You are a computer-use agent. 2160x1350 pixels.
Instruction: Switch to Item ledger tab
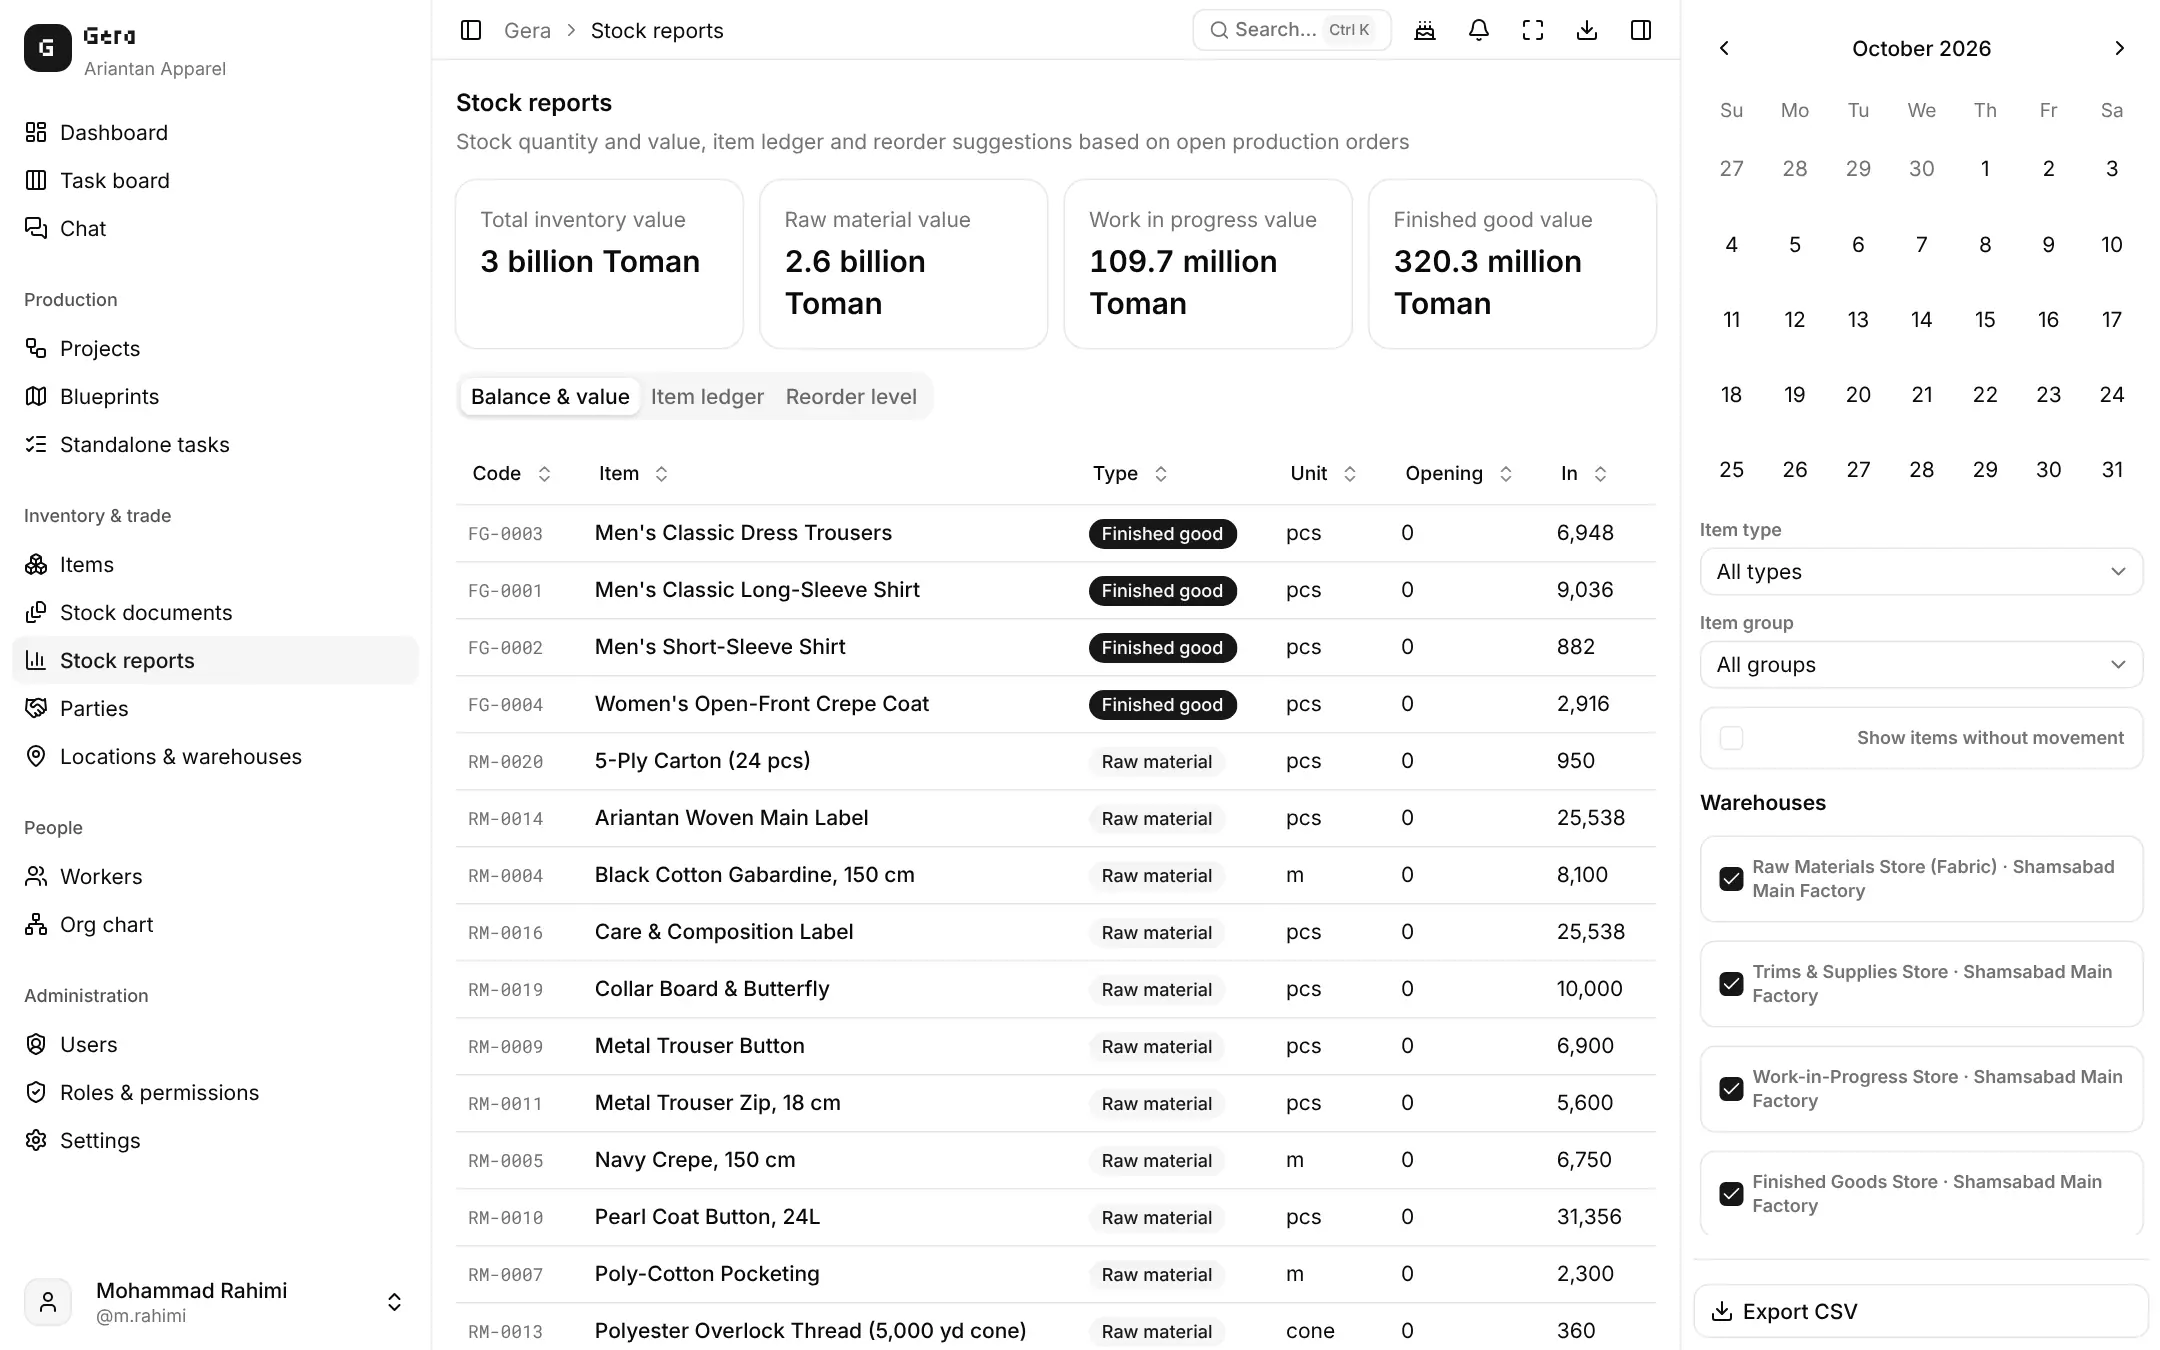pos(707,397)
